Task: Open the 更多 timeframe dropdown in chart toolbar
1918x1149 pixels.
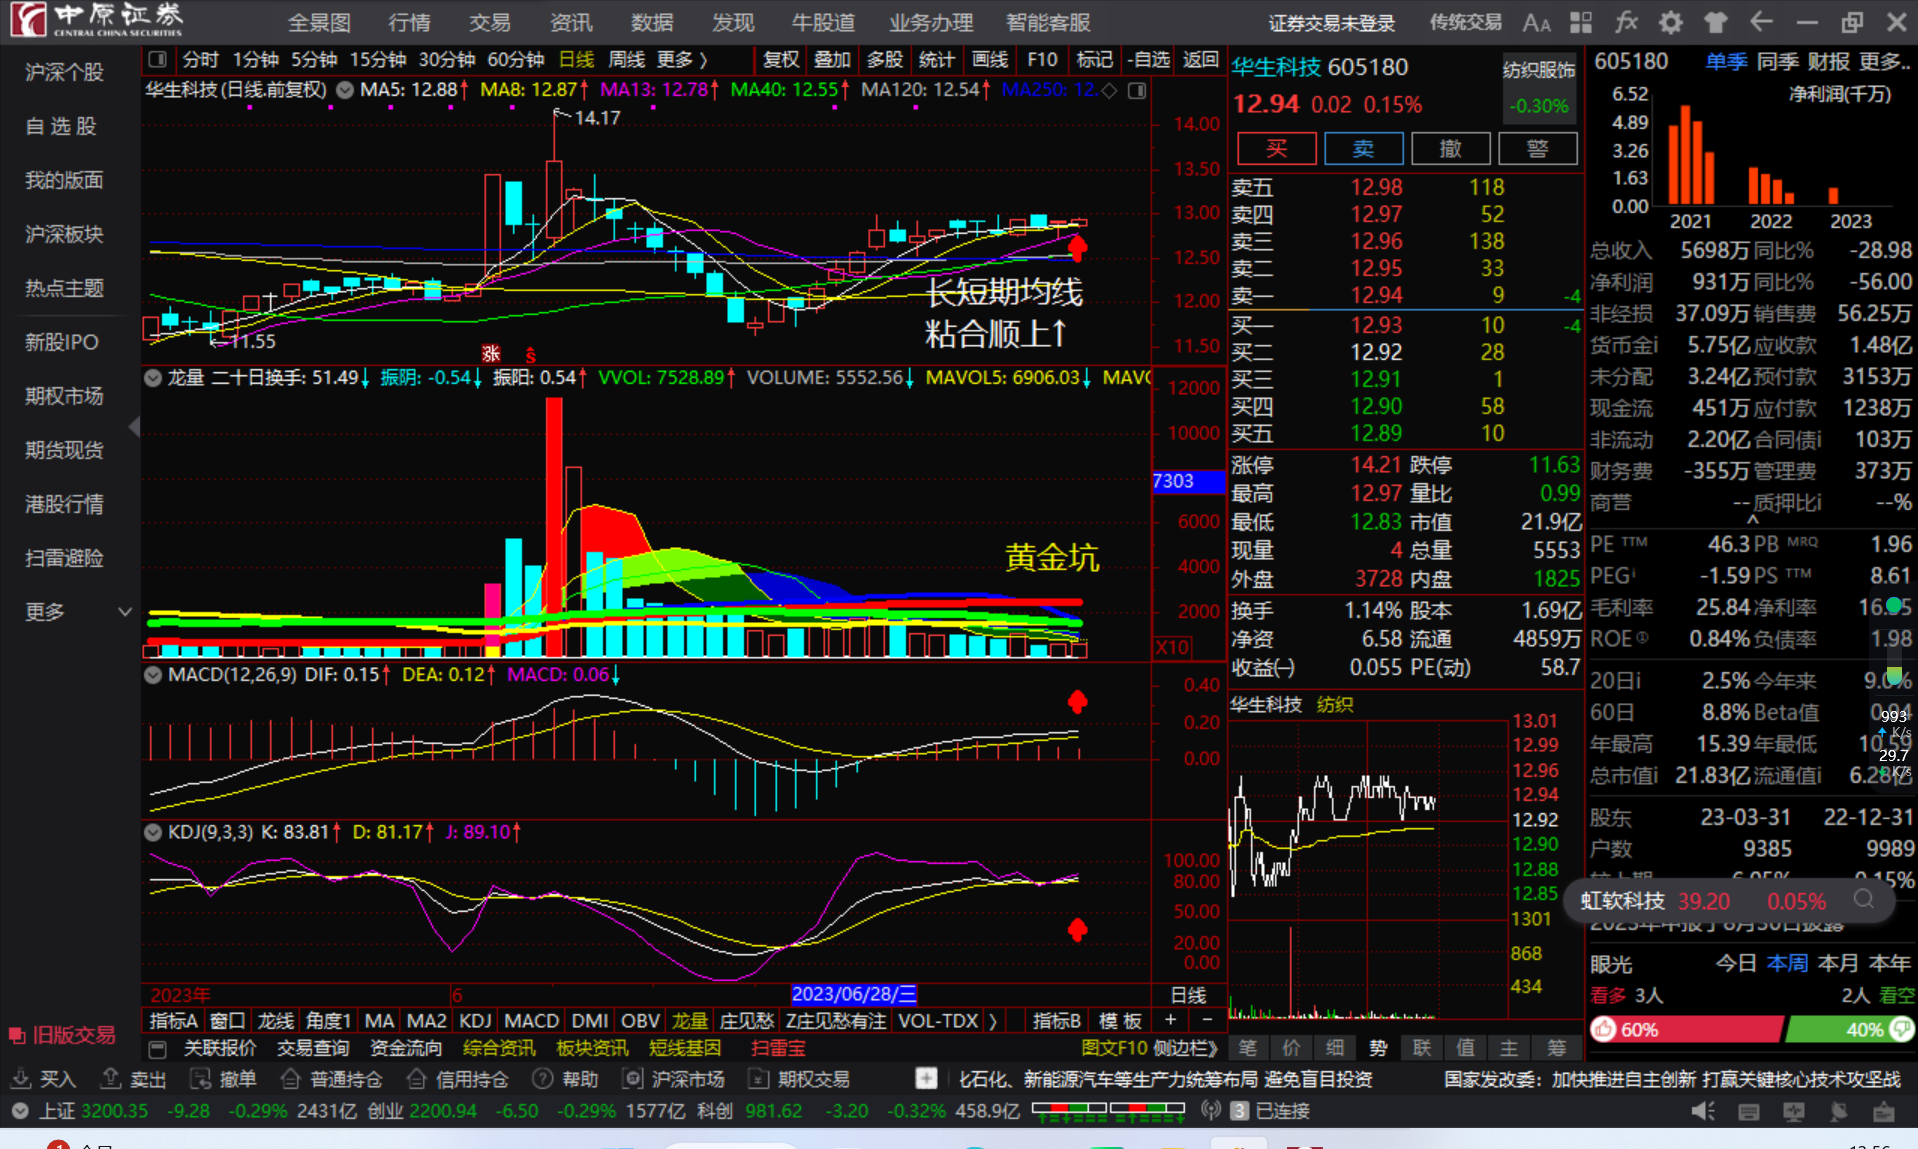Action: (682, 60)
